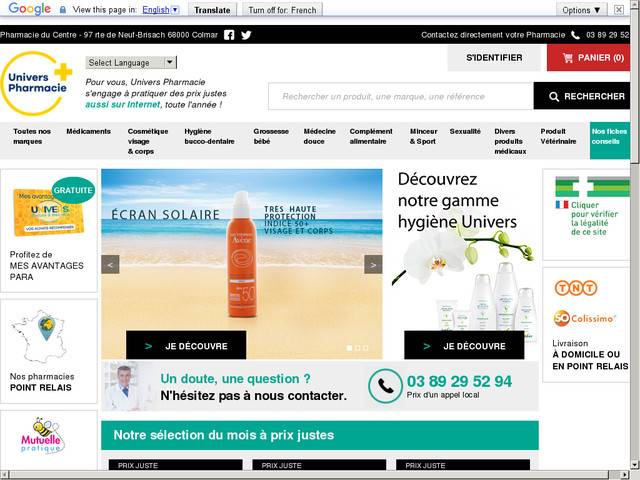640x480 pixels.
Task: Click the vertical scrollbar down arrow
Action: point(635,465)
